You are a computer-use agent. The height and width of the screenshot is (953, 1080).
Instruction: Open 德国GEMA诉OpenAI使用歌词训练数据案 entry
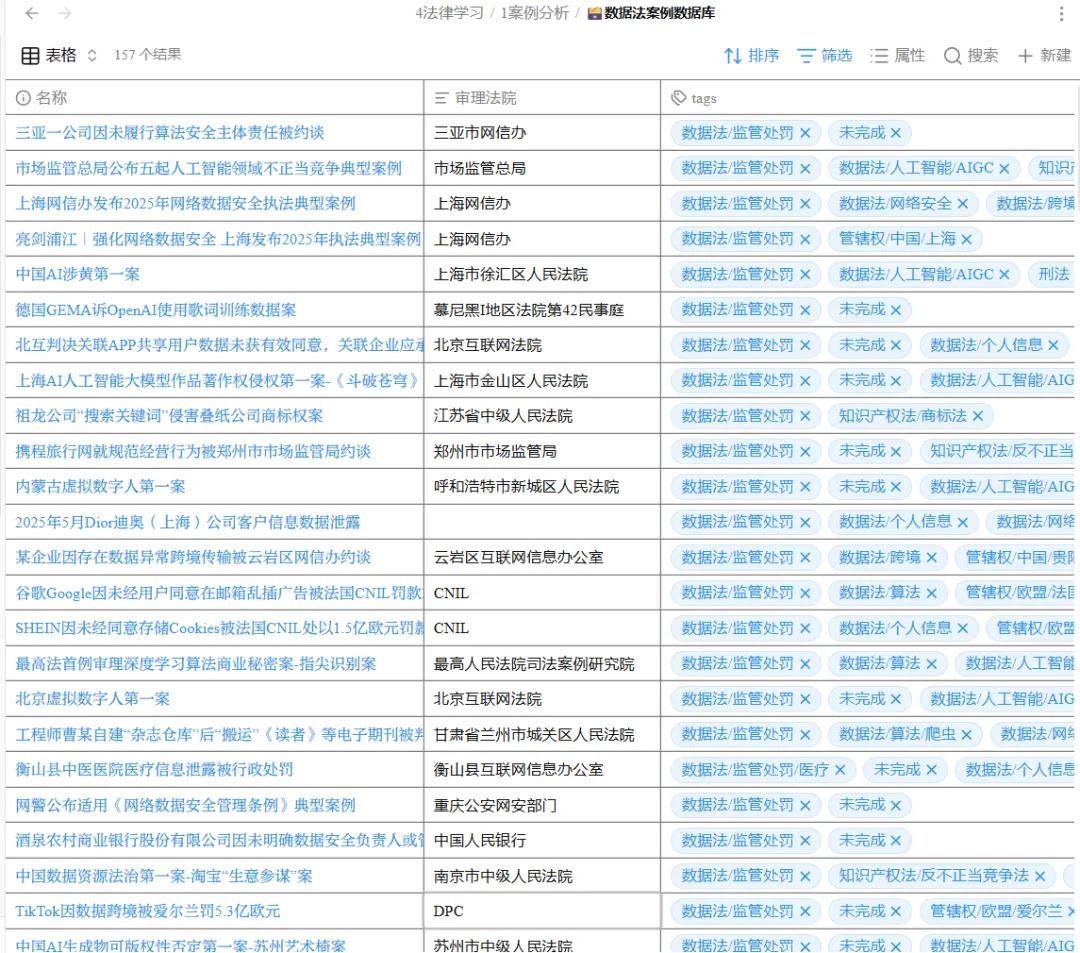(156, 310)
